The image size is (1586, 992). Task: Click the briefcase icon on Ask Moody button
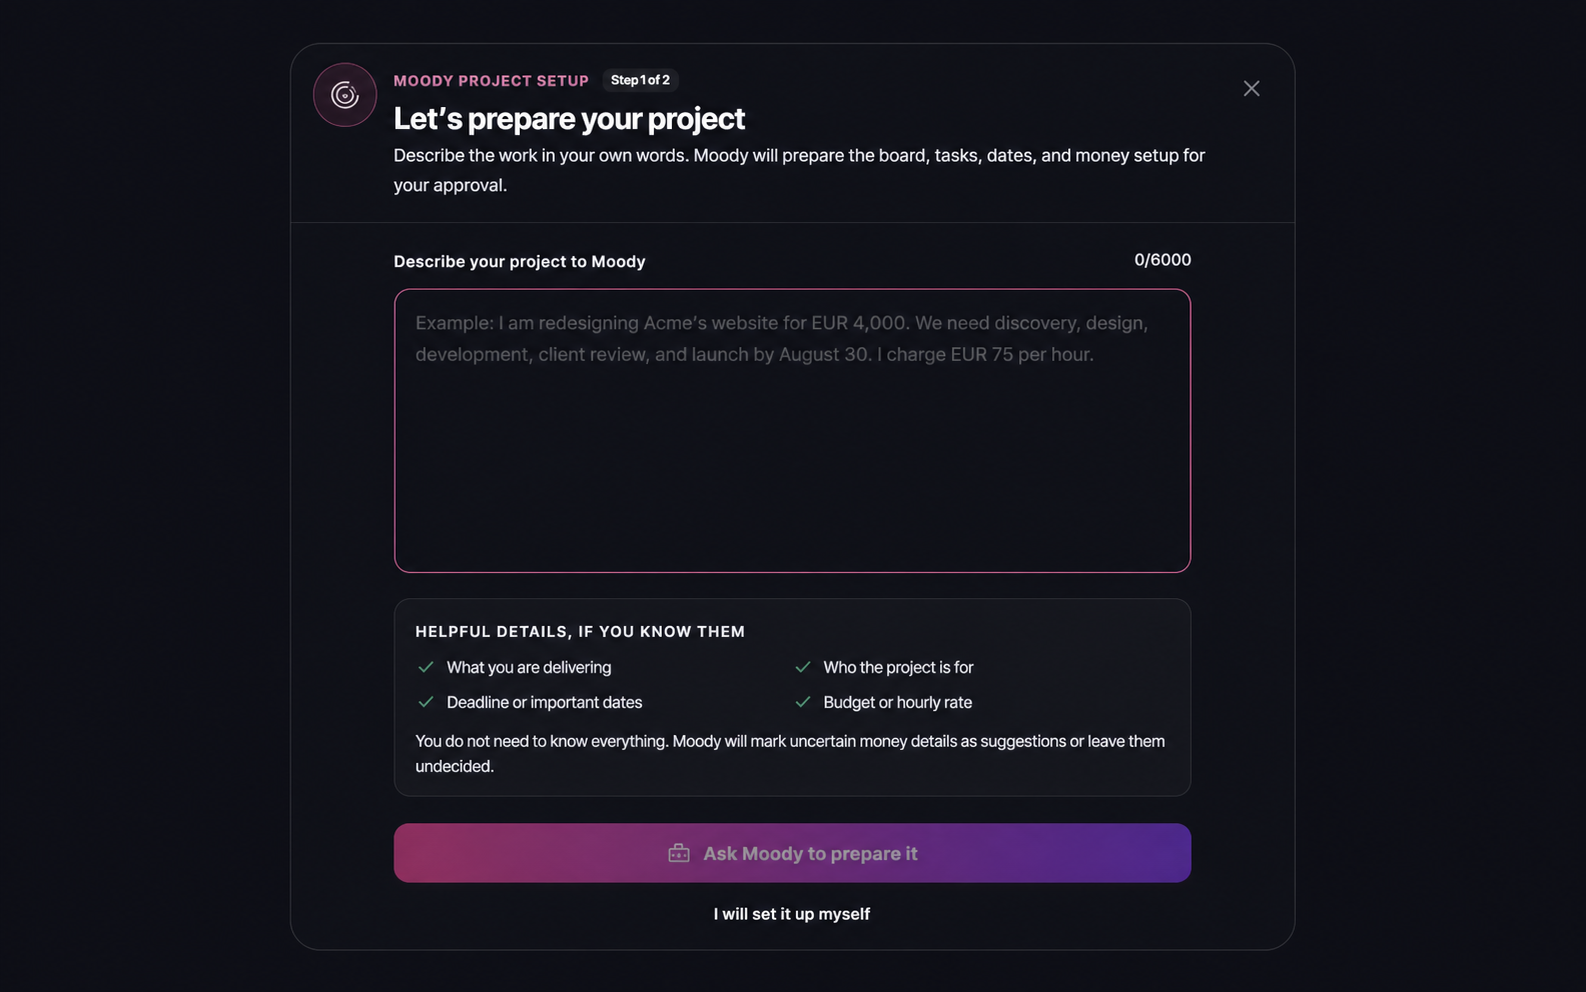tap(679, 853)
